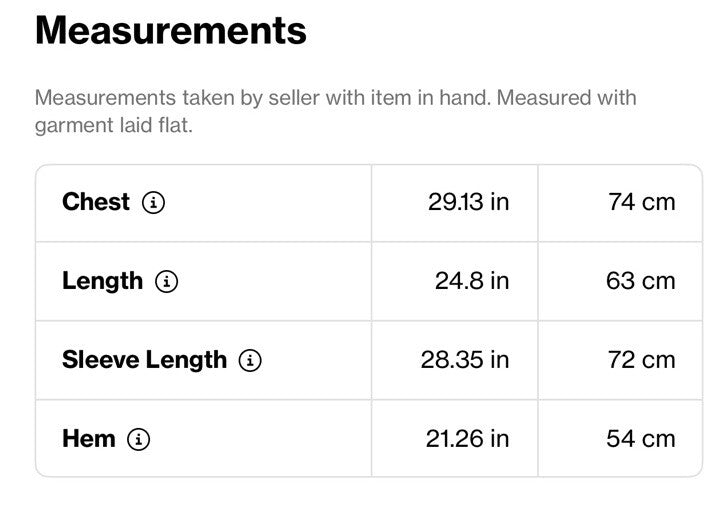Click the "garment laid flat" text line
Screen dimensions: 716x505
pos(114,126)
